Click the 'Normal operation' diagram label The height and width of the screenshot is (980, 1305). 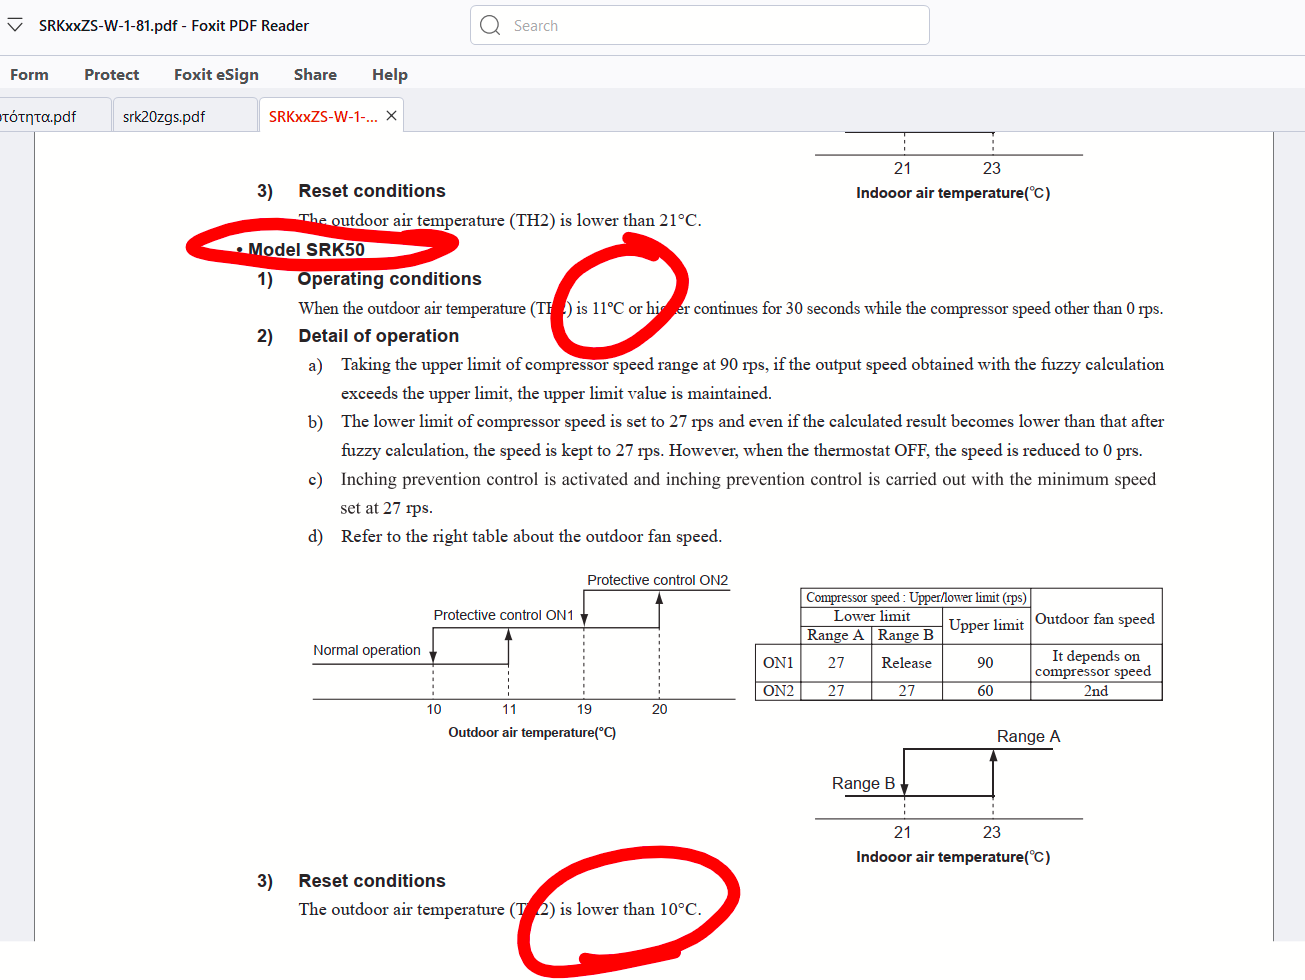[367, 650]
